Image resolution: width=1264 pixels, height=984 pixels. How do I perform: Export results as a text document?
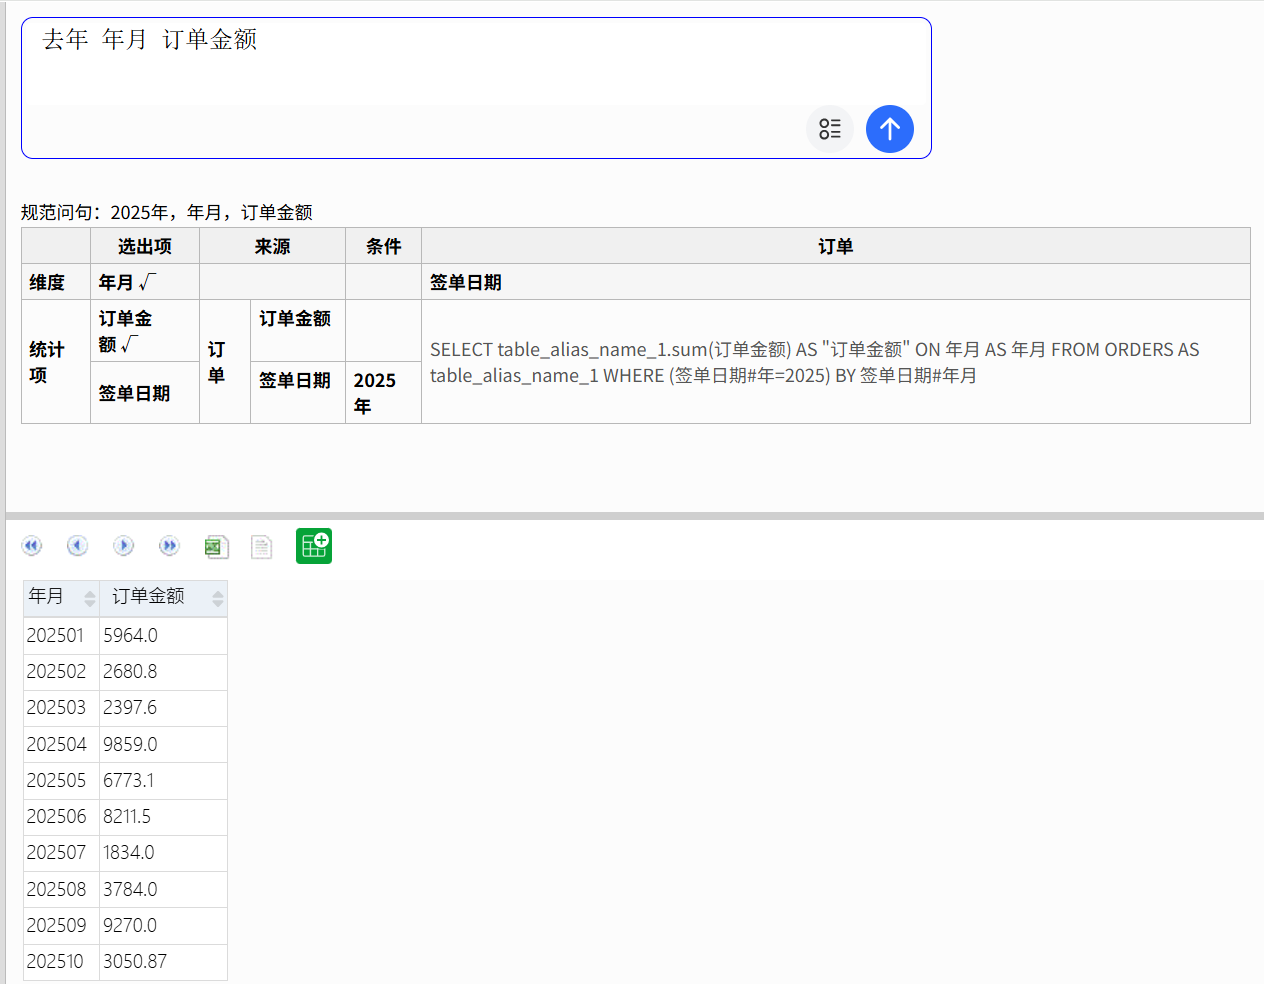coord(262,546)
